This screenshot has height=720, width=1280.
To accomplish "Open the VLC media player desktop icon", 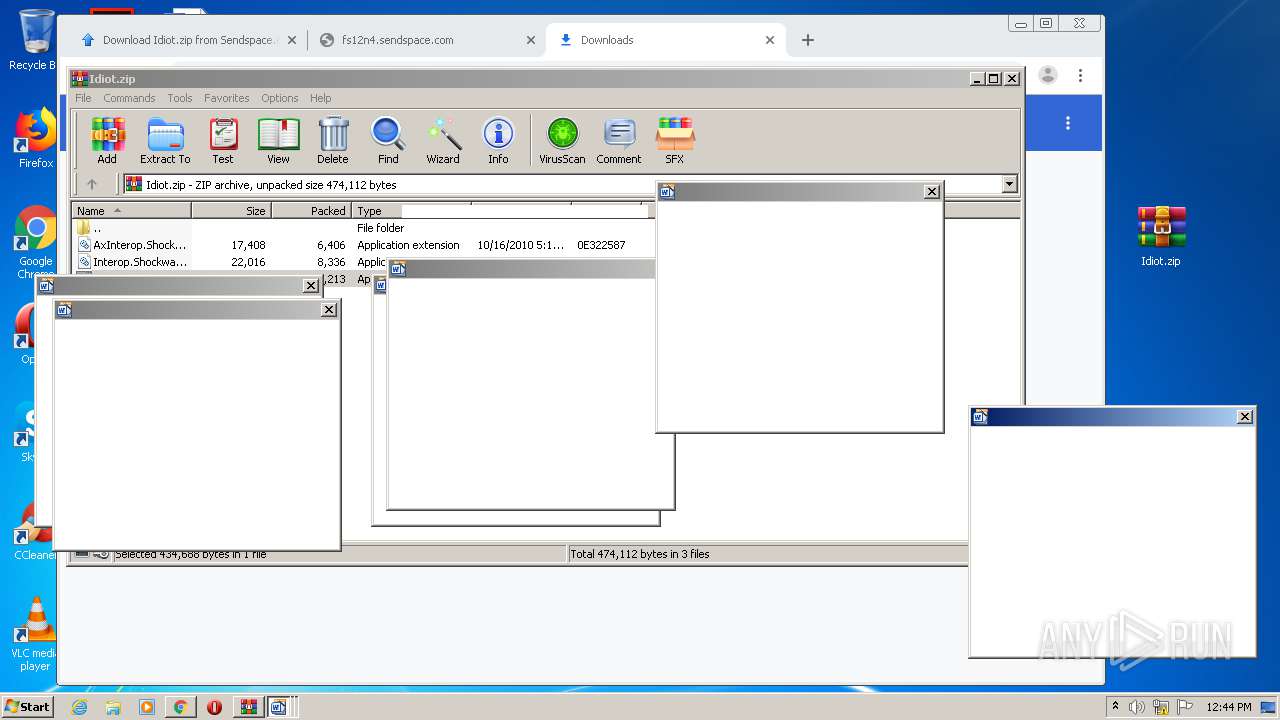I will click(x=36, y=635).
